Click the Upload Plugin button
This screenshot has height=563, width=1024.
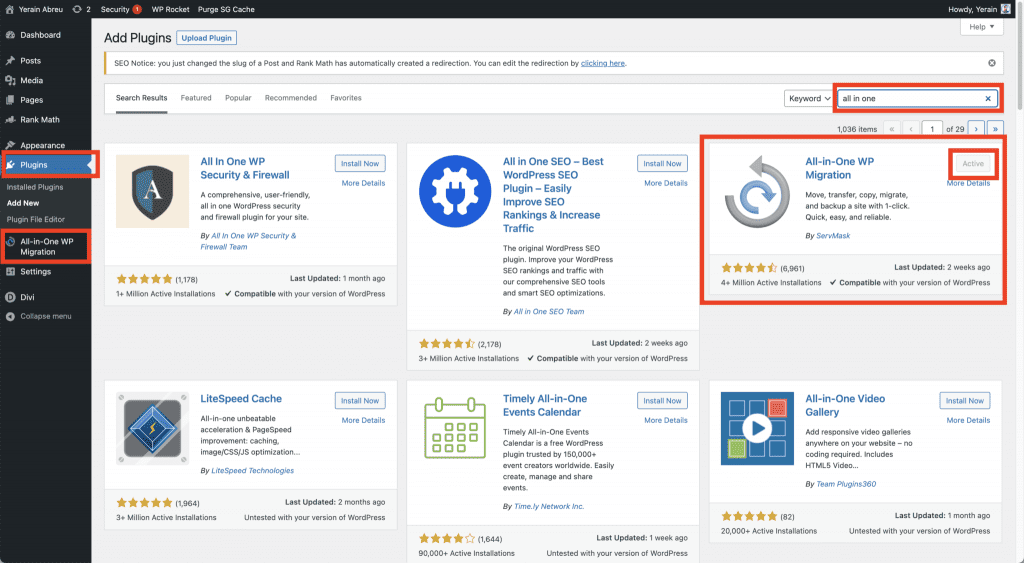pos(207,38)
